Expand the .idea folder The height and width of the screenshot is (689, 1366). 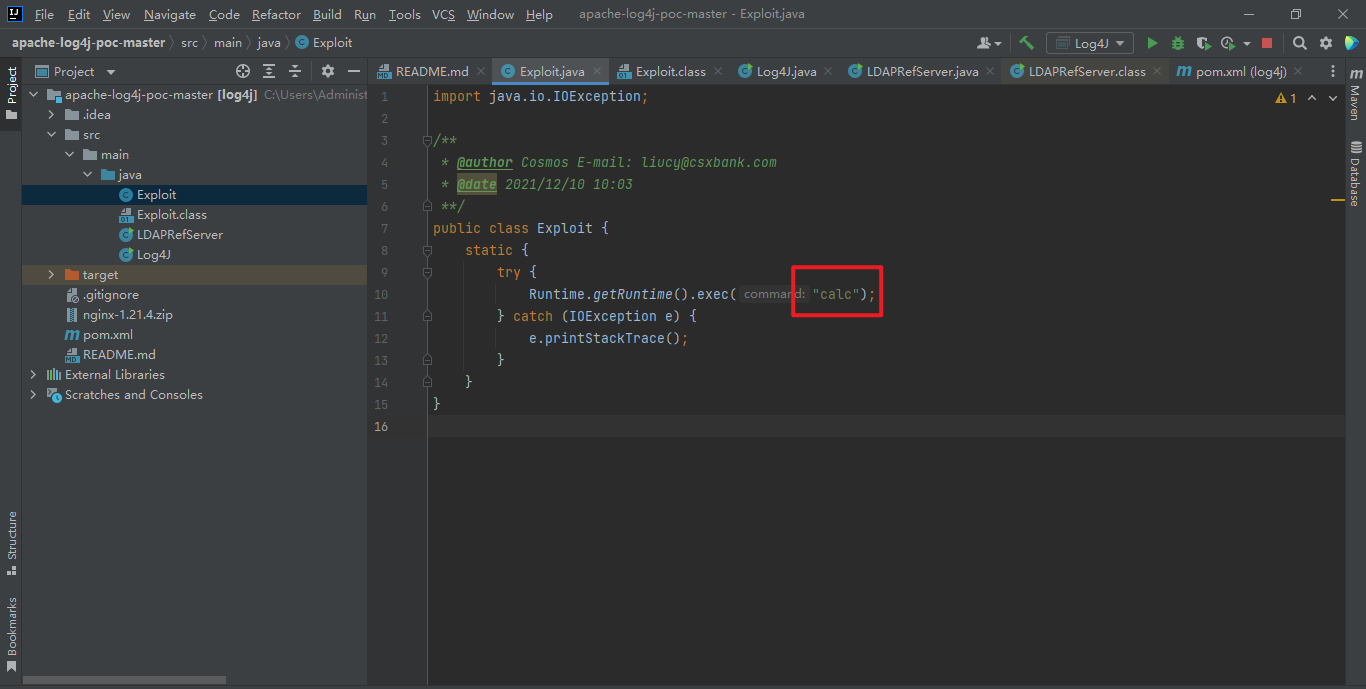click(x=51, y=115)
